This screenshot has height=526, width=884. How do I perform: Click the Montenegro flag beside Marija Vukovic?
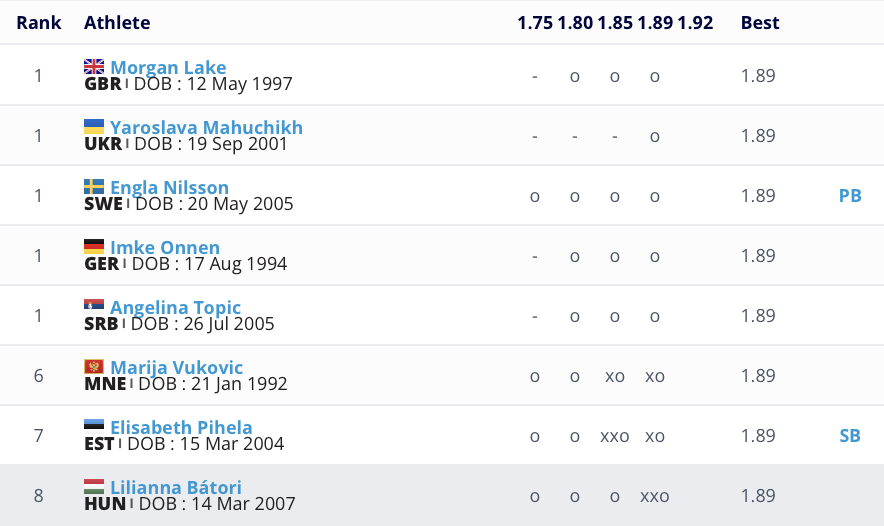point(94,367)
